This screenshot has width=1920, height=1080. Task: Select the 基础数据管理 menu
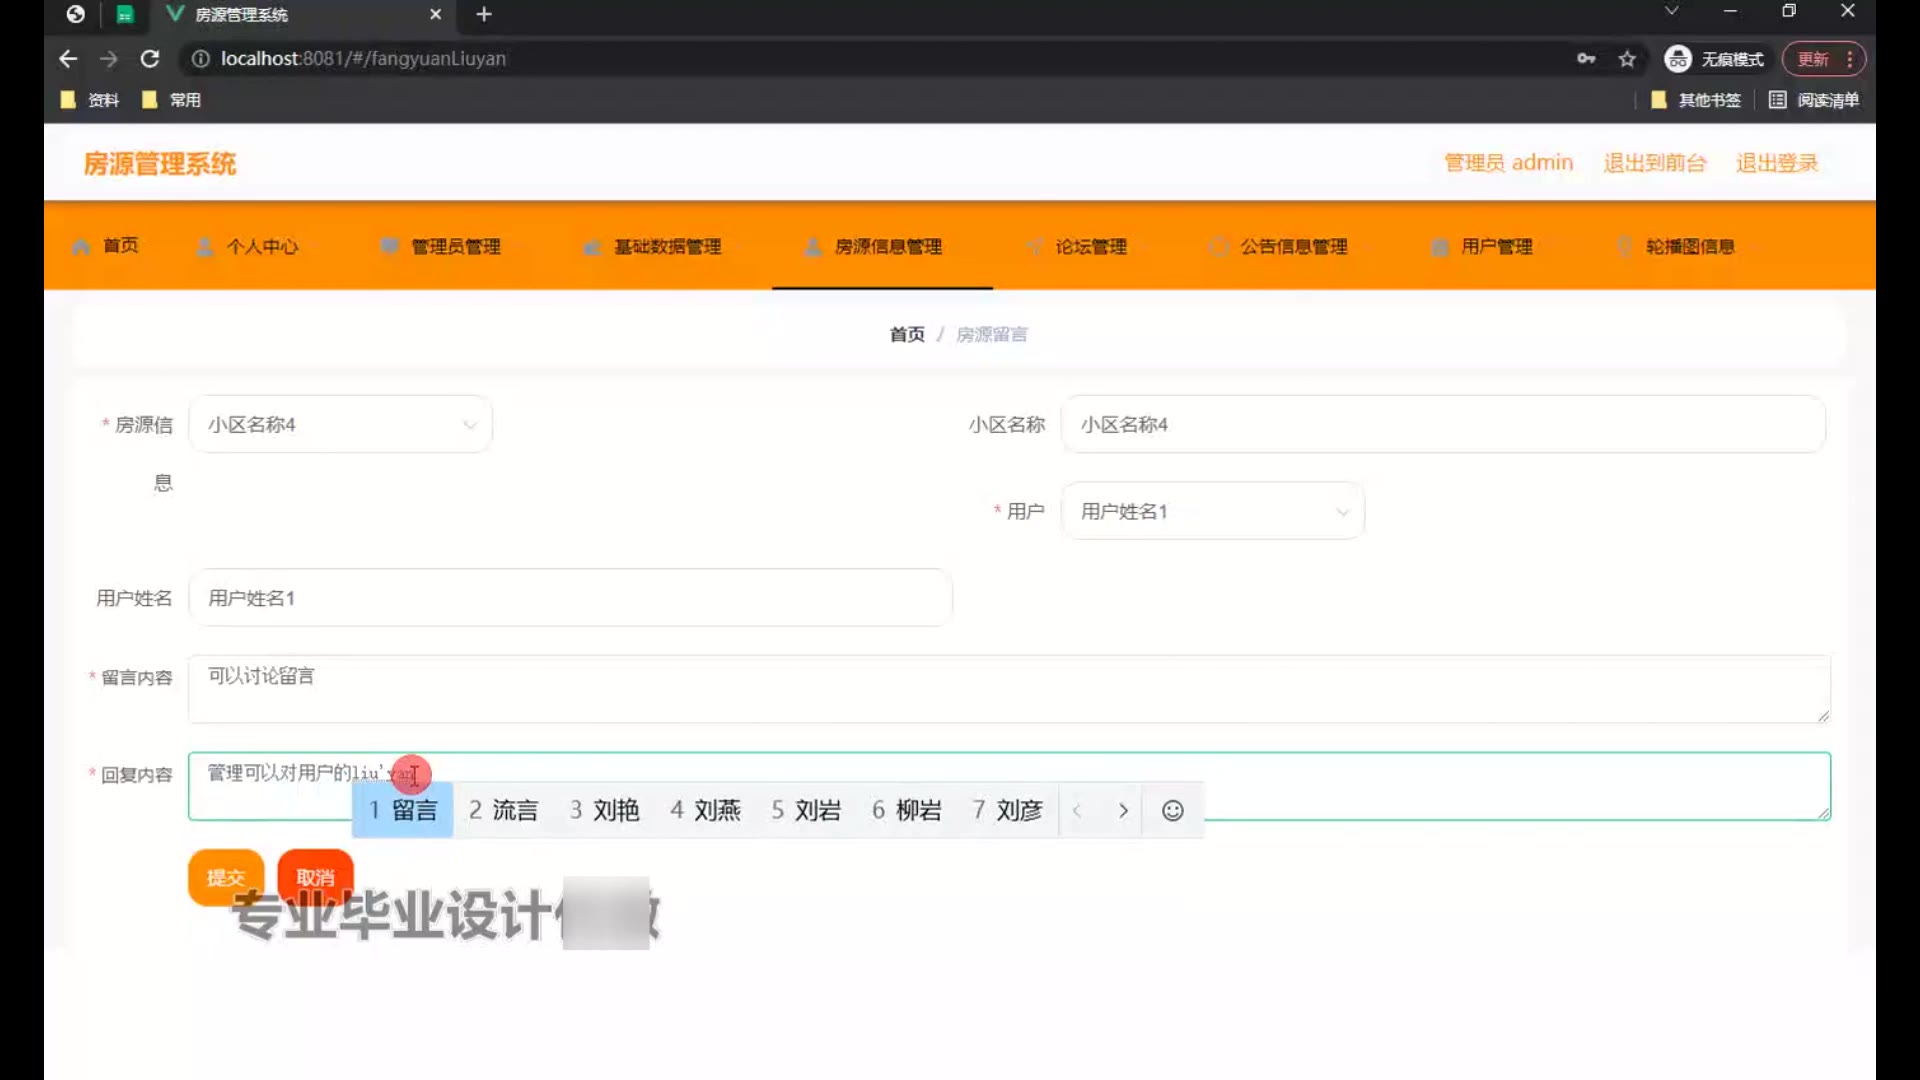pos(666,247)
